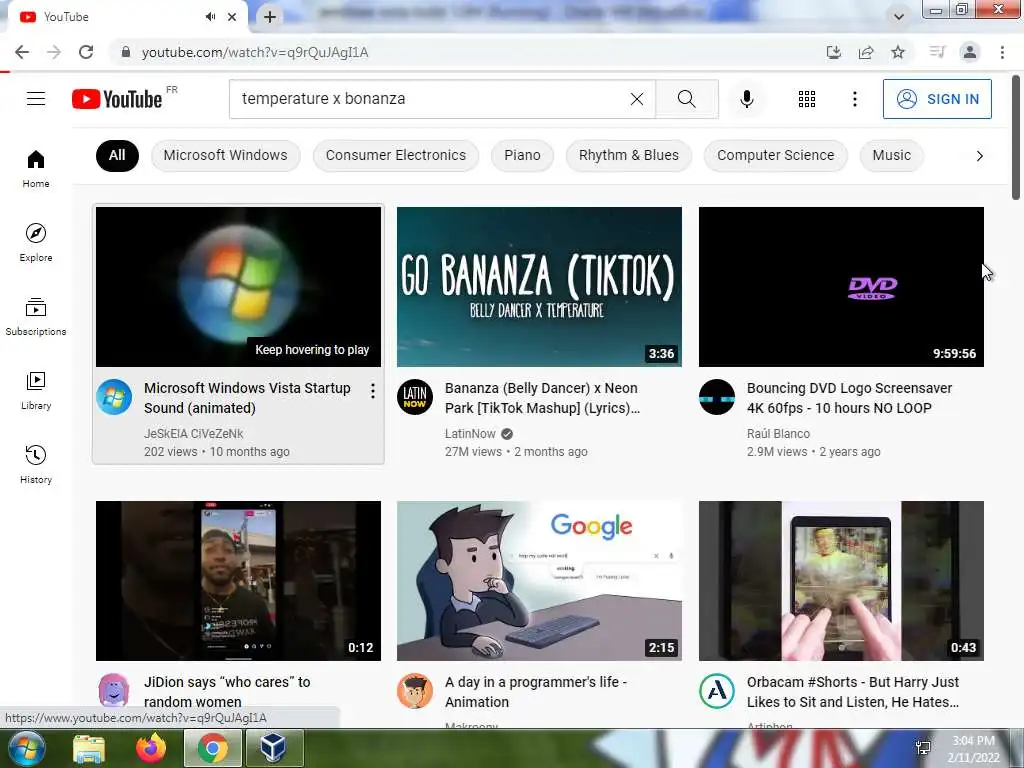Select the Piano filter chip
Image resolution: width=1024 pixels, height=768 pixels.
(x=522, y=155)
